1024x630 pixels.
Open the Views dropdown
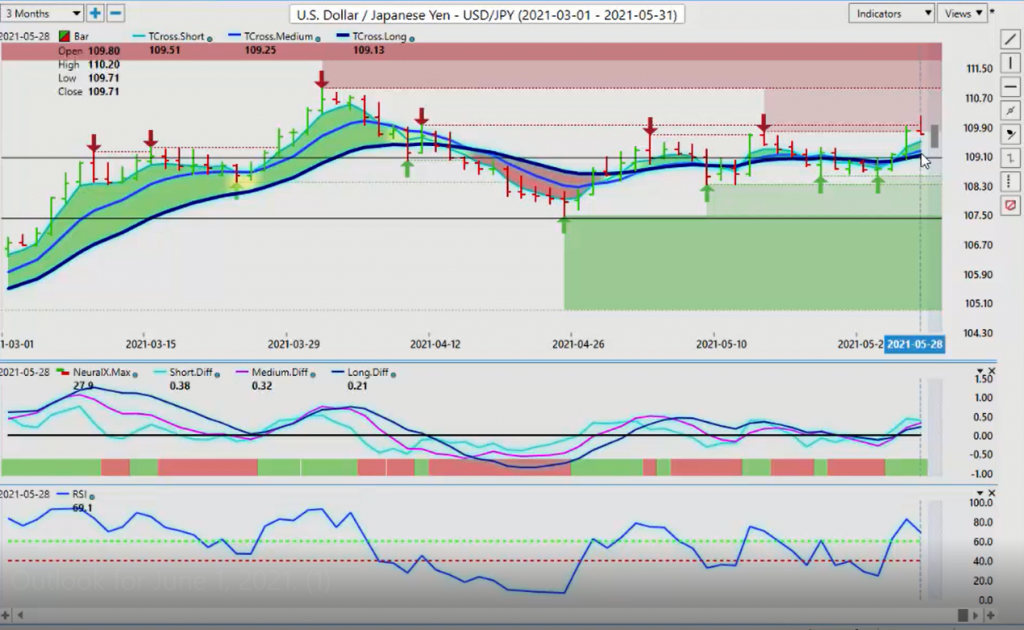point(961,13)
